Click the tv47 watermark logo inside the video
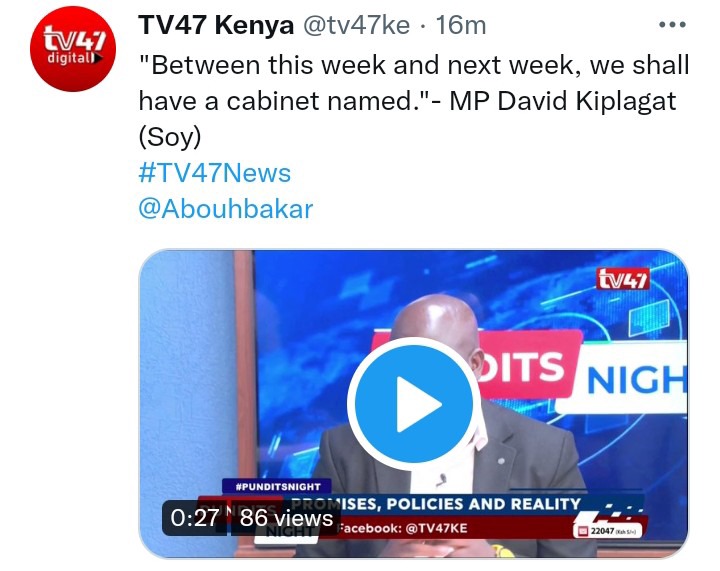This screenshot has height=571, width=720. coord(623,279)
